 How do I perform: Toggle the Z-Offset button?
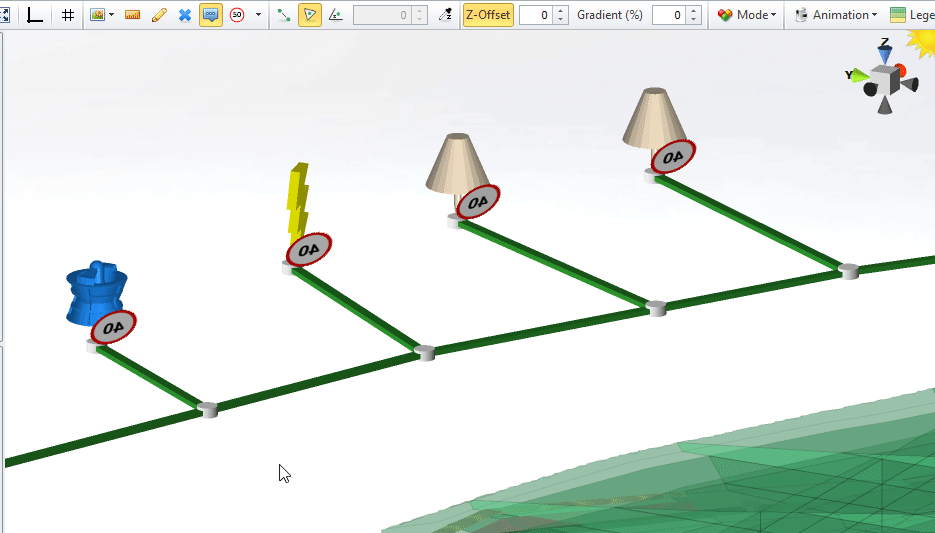tap(488, 15)
